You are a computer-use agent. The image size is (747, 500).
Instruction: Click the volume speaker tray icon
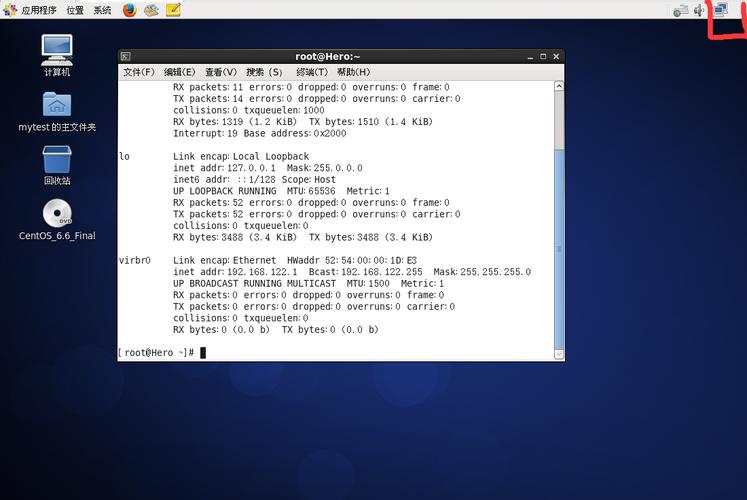[699, 10]
